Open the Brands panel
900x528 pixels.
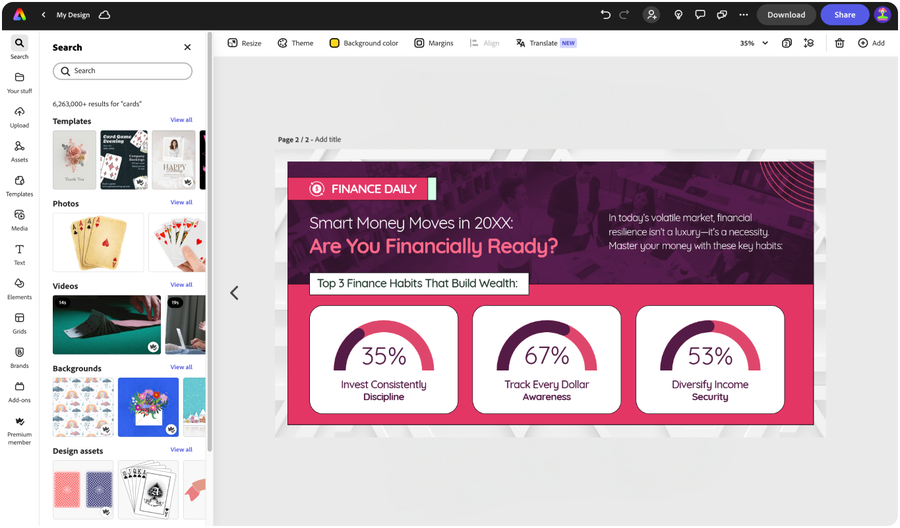tap(20, 358)
